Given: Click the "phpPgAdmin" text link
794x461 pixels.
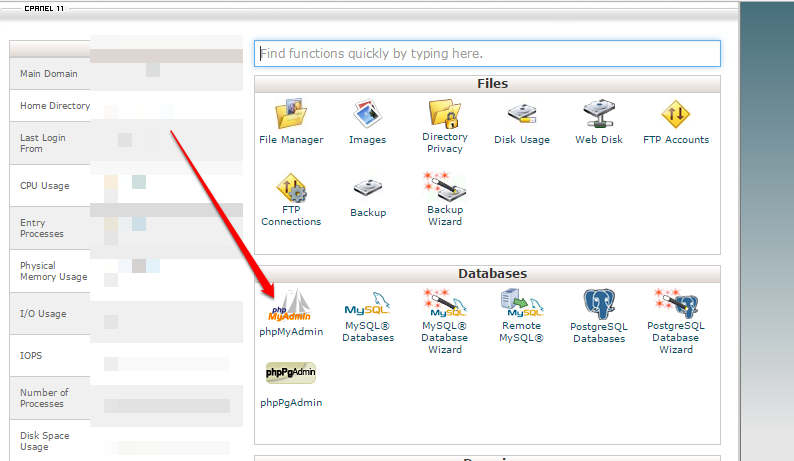Looking at the screenshot, I should 291,403.
